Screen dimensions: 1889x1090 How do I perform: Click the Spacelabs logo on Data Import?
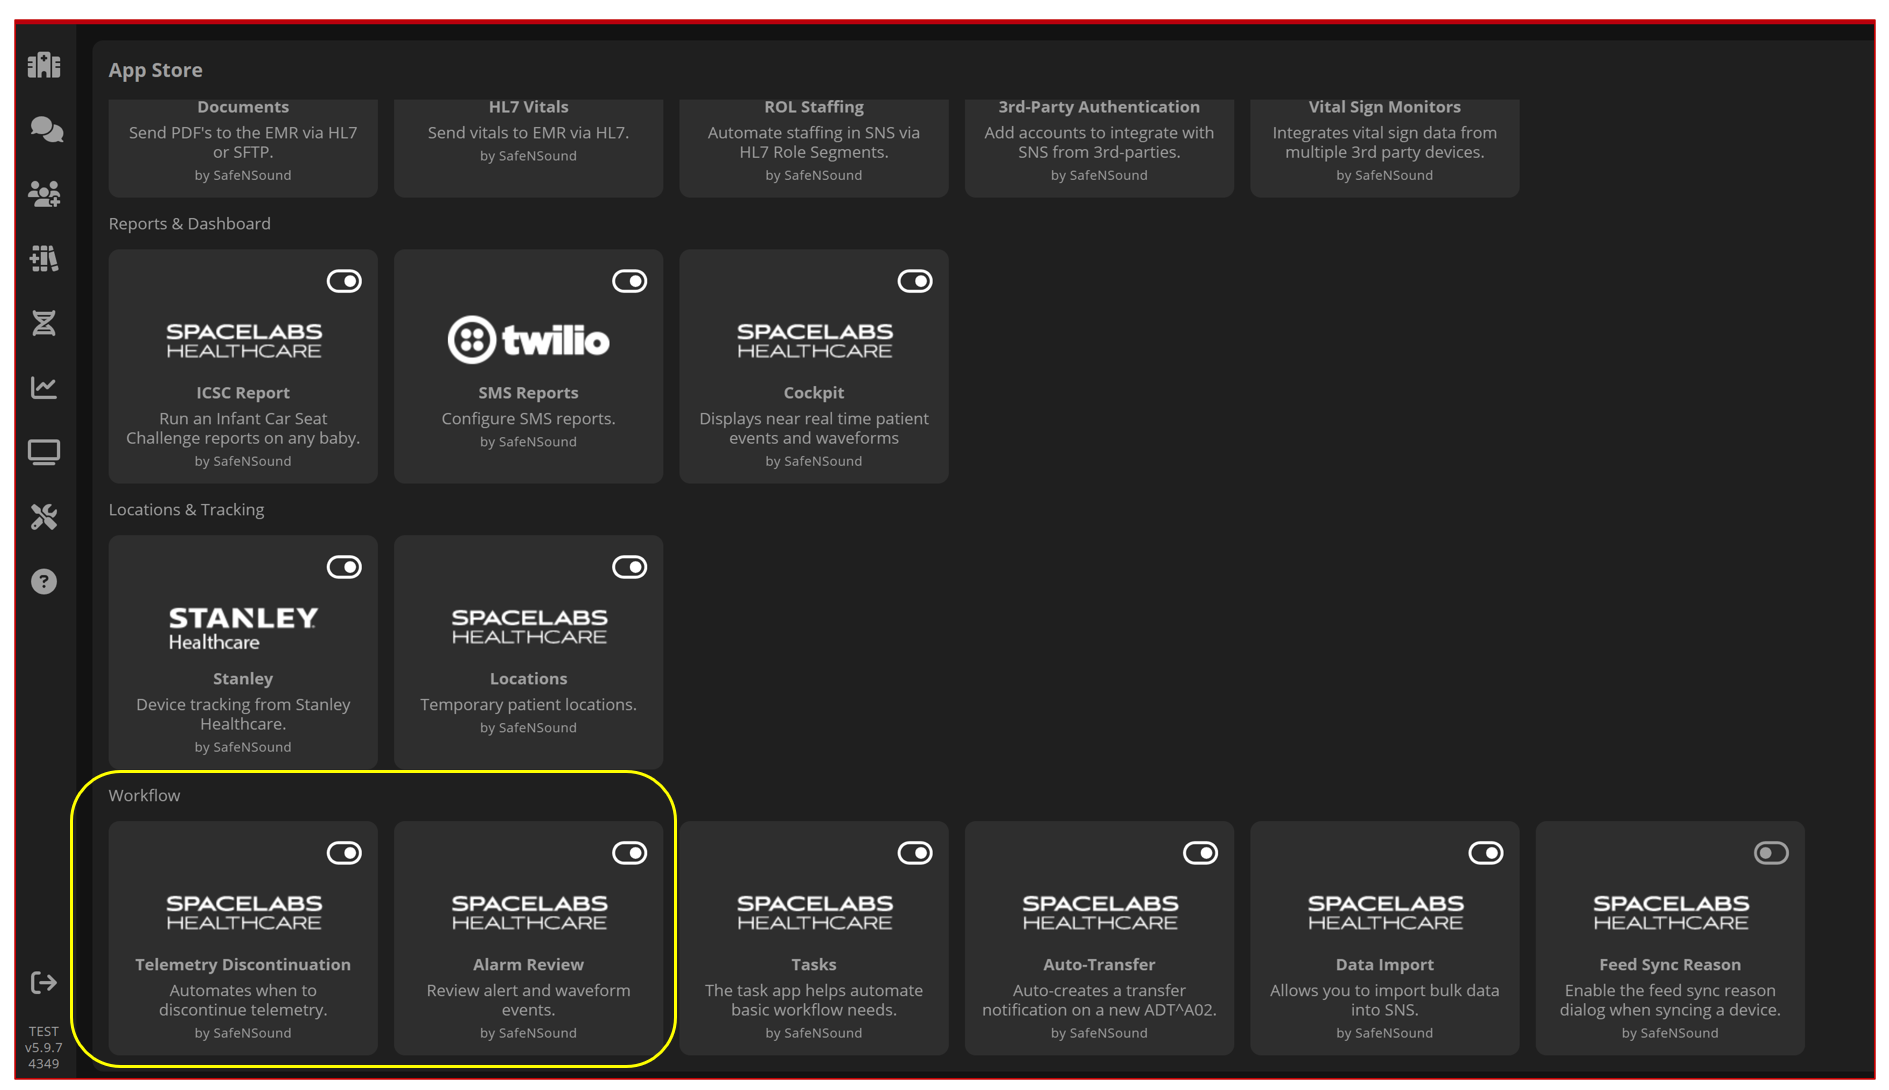click(x=1385, y=912)
